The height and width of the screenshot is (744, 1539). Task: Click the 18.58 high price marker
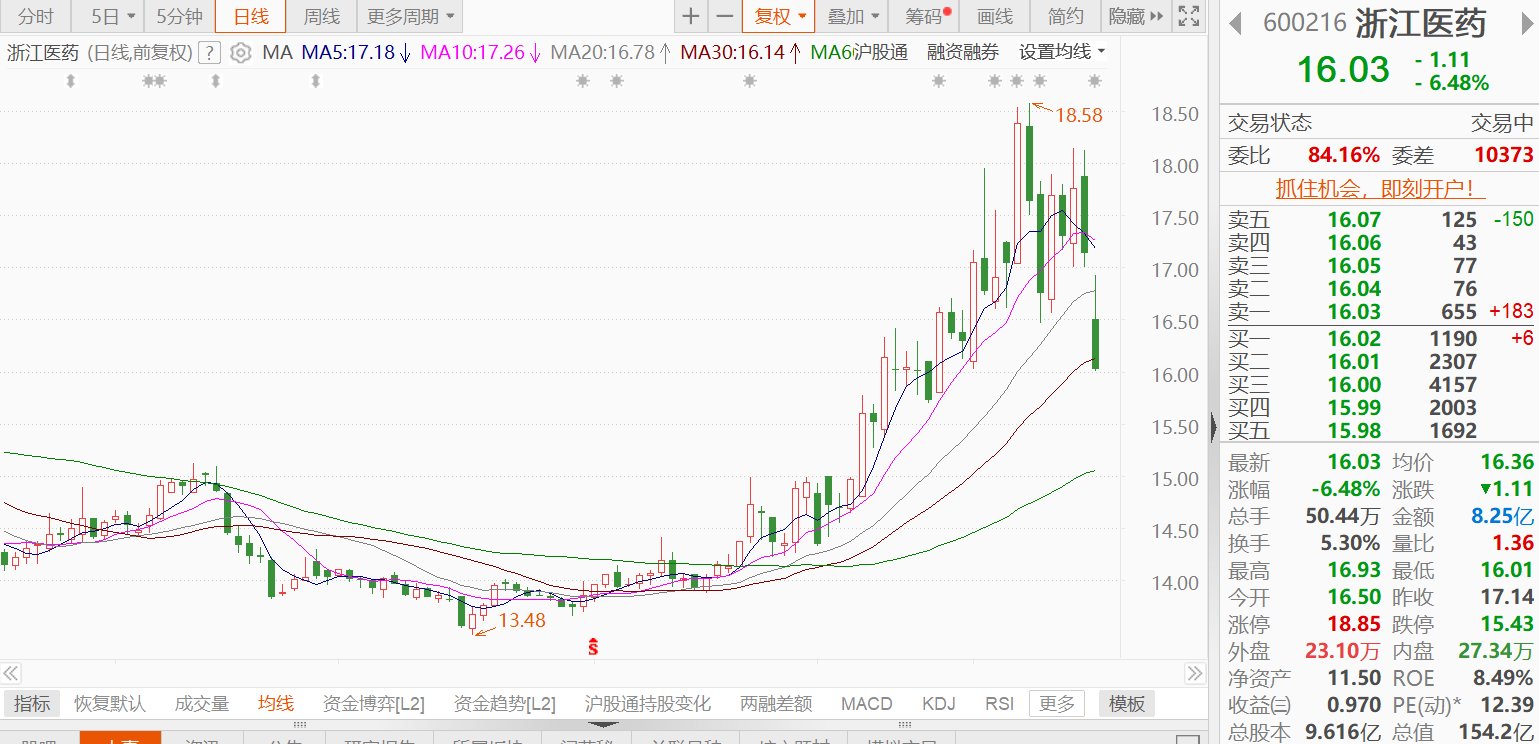[1078, 115]
